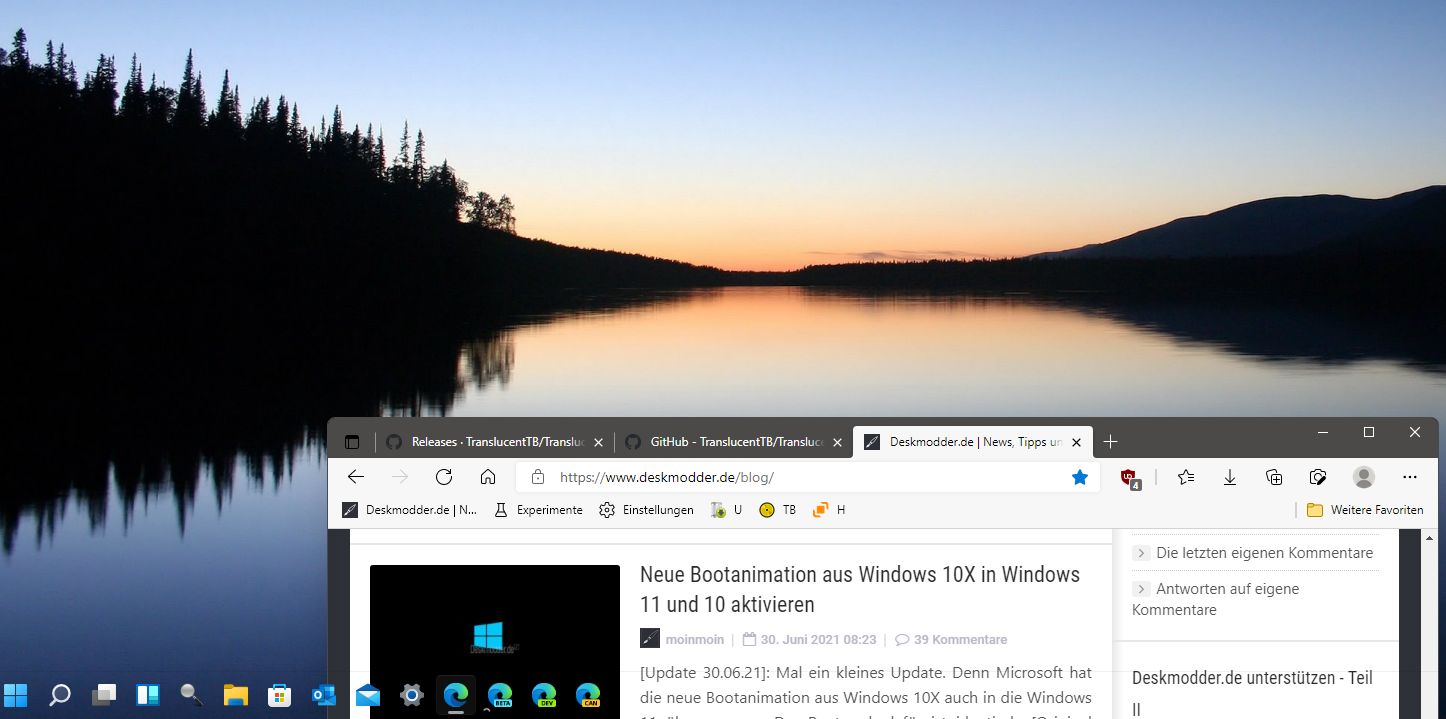Switch to the Releases TranslucentTB tab

point(490,442)
